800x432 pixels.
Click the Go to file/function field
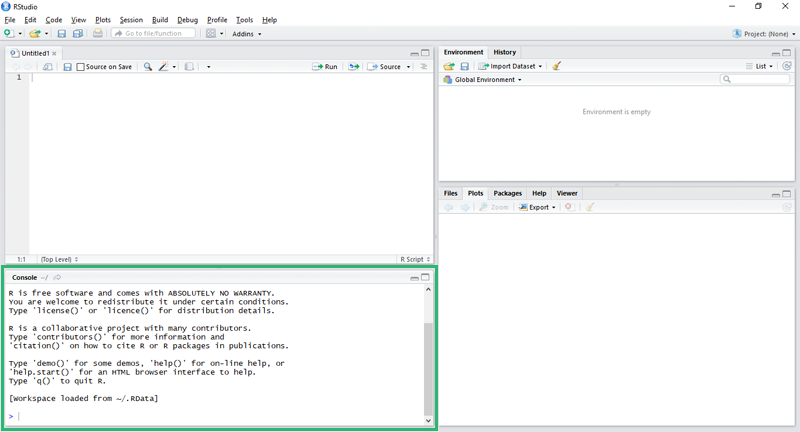click(x=154, y=34)
